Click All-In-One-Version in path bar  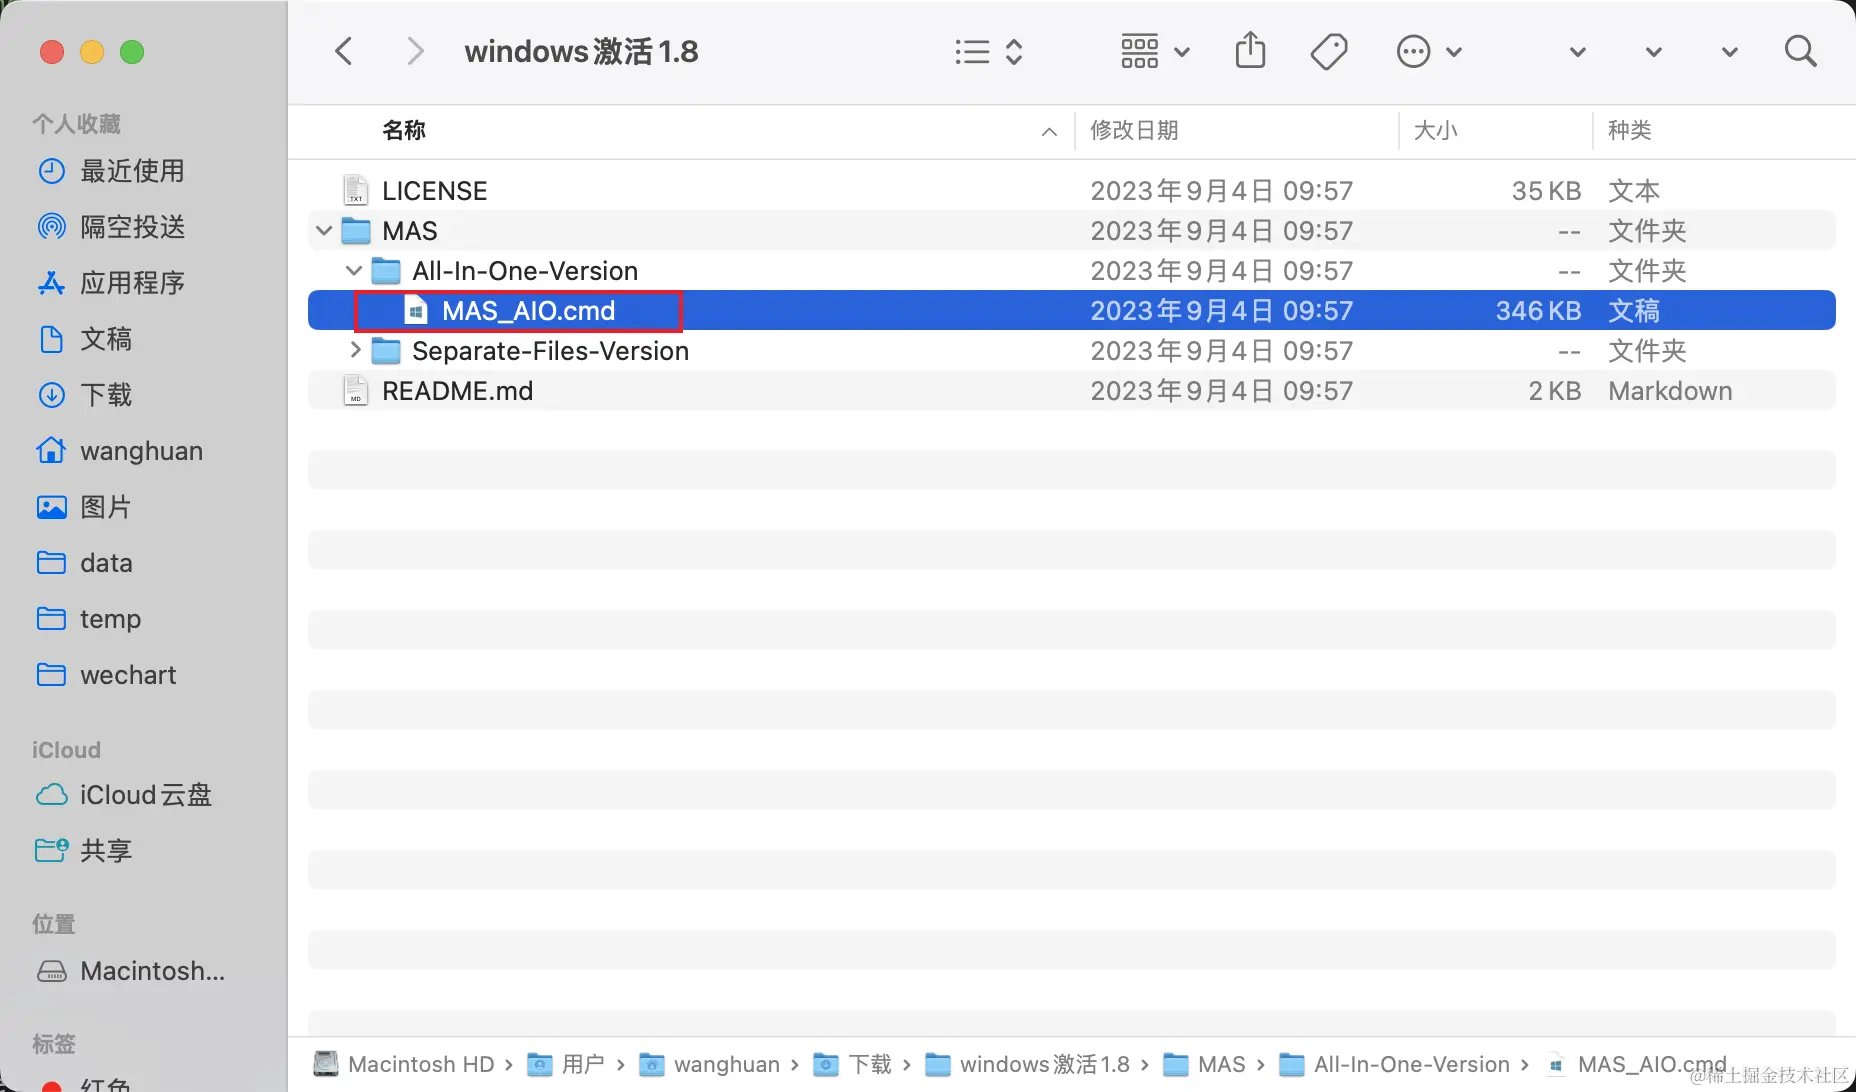click(x=1412, y=1064)
